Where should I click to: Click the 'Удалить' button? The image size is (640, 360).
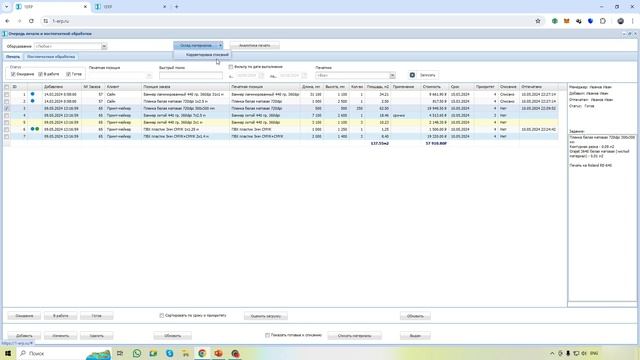[x=97, y=336]
